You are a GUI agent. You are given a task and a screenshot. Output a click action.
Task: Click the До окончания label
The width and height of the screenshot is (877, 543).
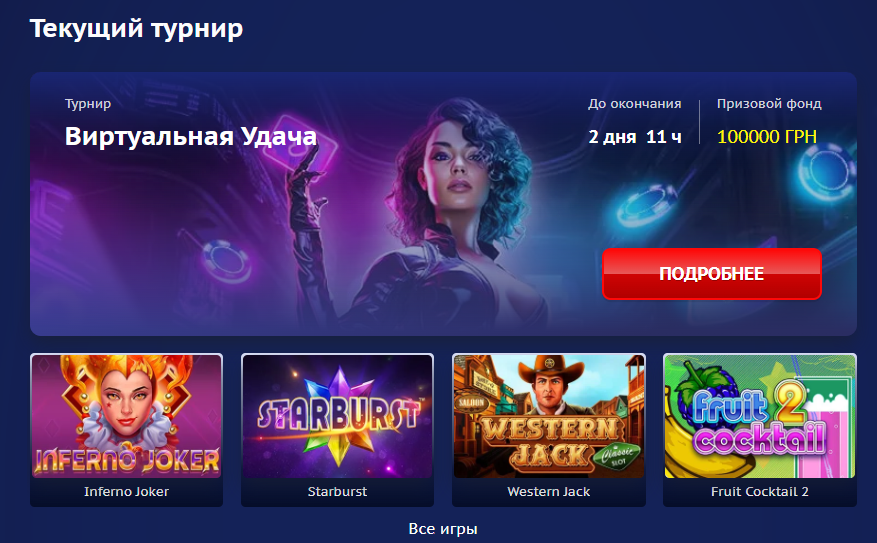click(635, 103)
